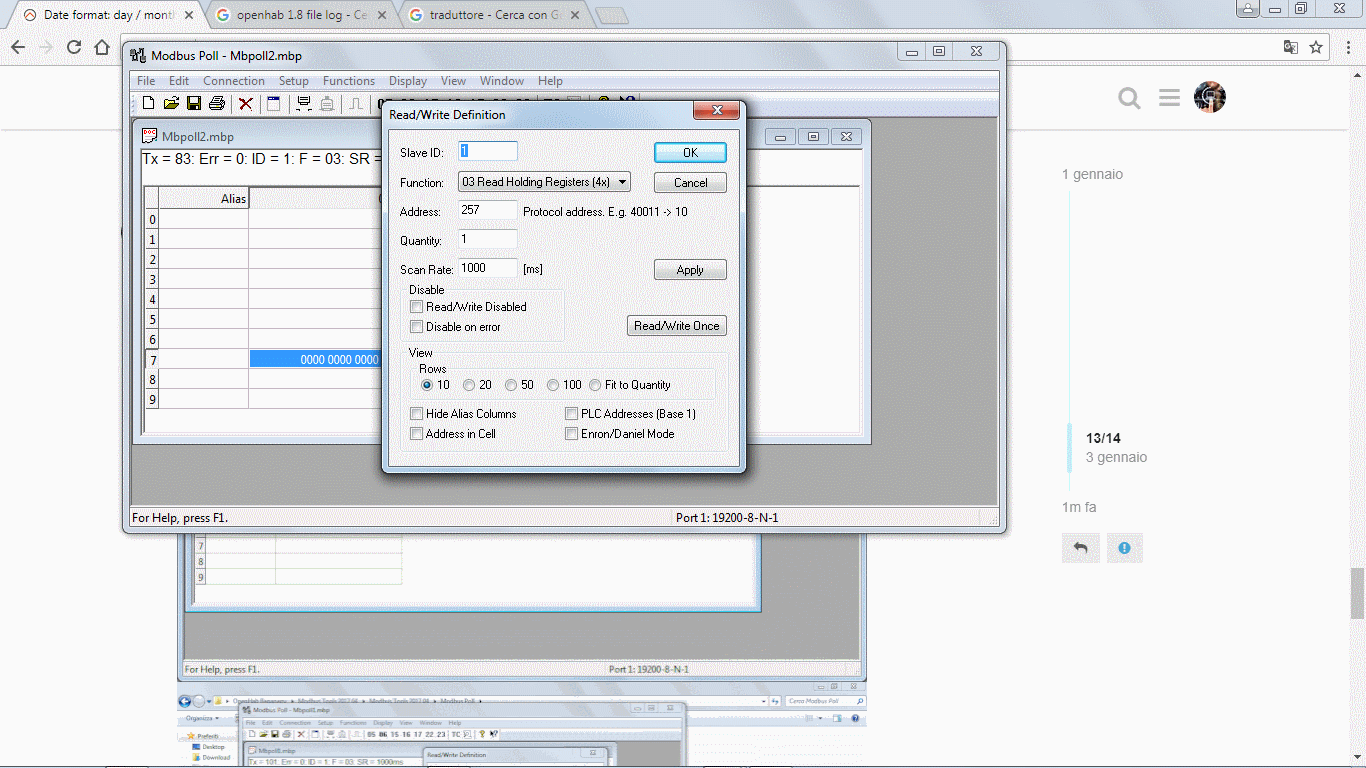Viewport: 1366px width, 768px height.
Task: Toggle the Hide Alias Columns checkbox
Action: pos(417,414)
